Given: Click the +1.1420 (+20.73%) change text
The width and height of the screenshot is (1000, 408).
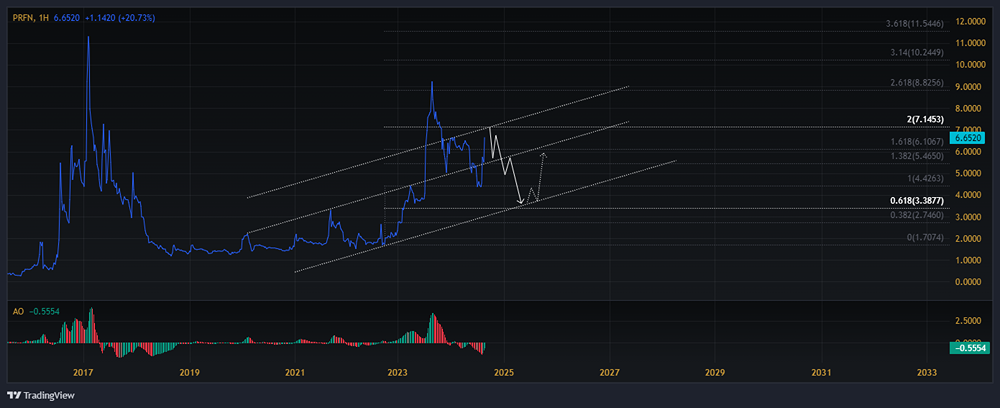Looking at the screenshot, I should tap(120, 18).
